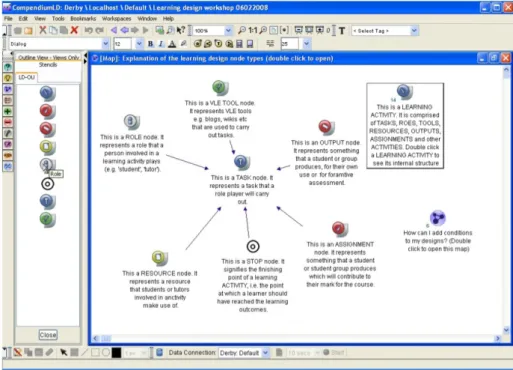The height and width of the screenshot is (370, 513).
Task: Open the font size 12 dropdown
Action: 139,44
